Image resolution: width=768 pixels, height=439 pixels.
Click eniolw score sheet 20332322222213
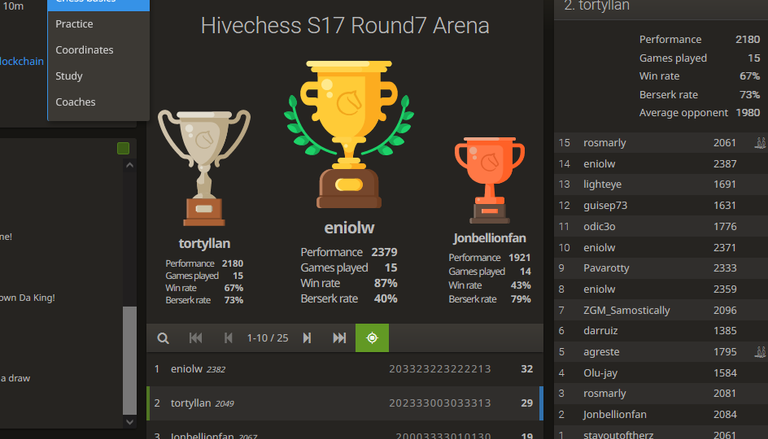(x=440, y=369)
